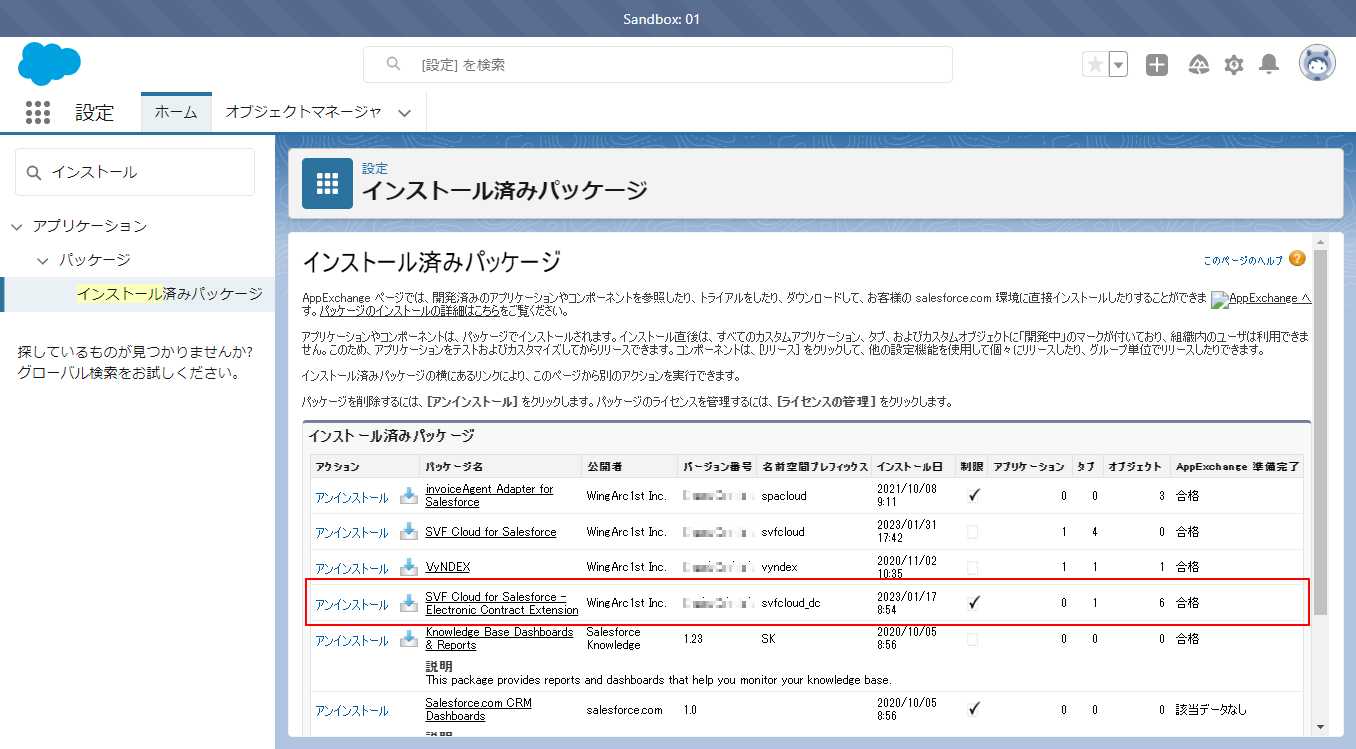Click the Trailhead guidance icon

coord(1198,65)
